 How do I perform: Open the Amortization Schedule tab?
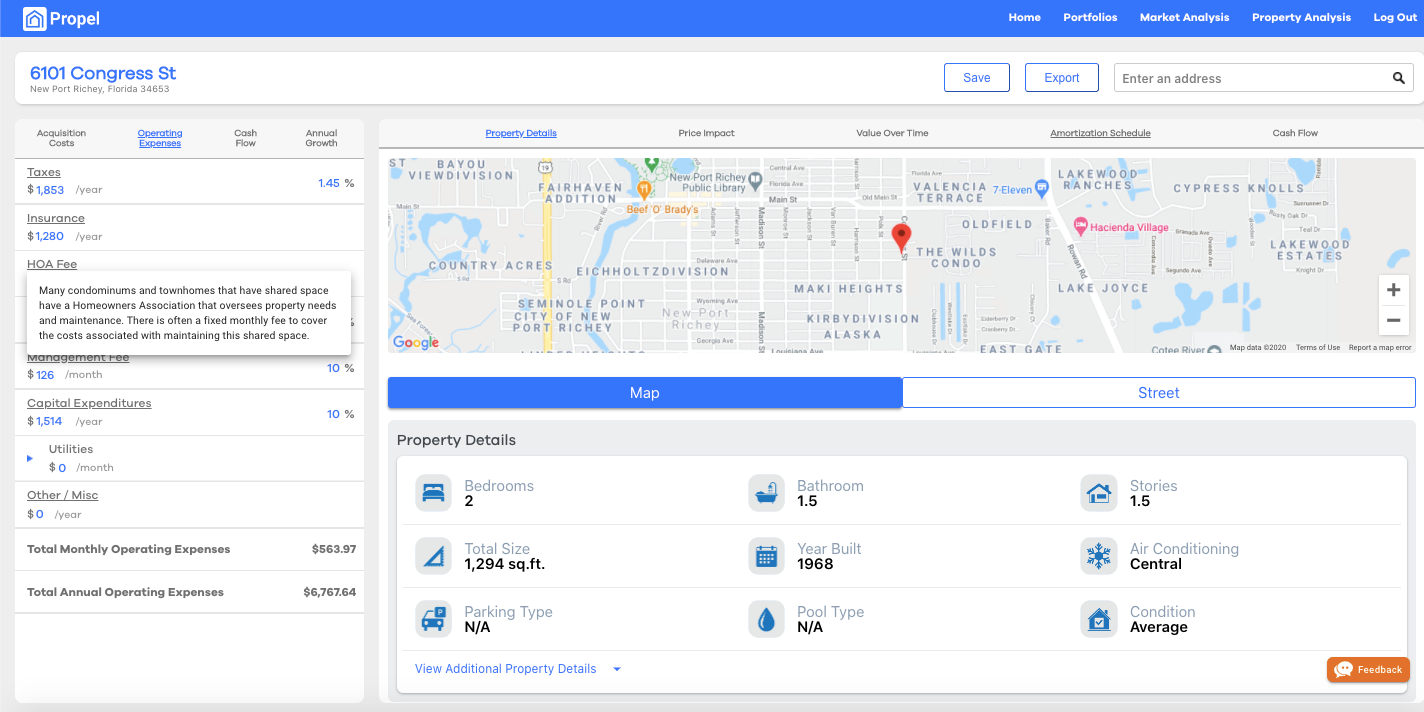tap(1100, 133)
